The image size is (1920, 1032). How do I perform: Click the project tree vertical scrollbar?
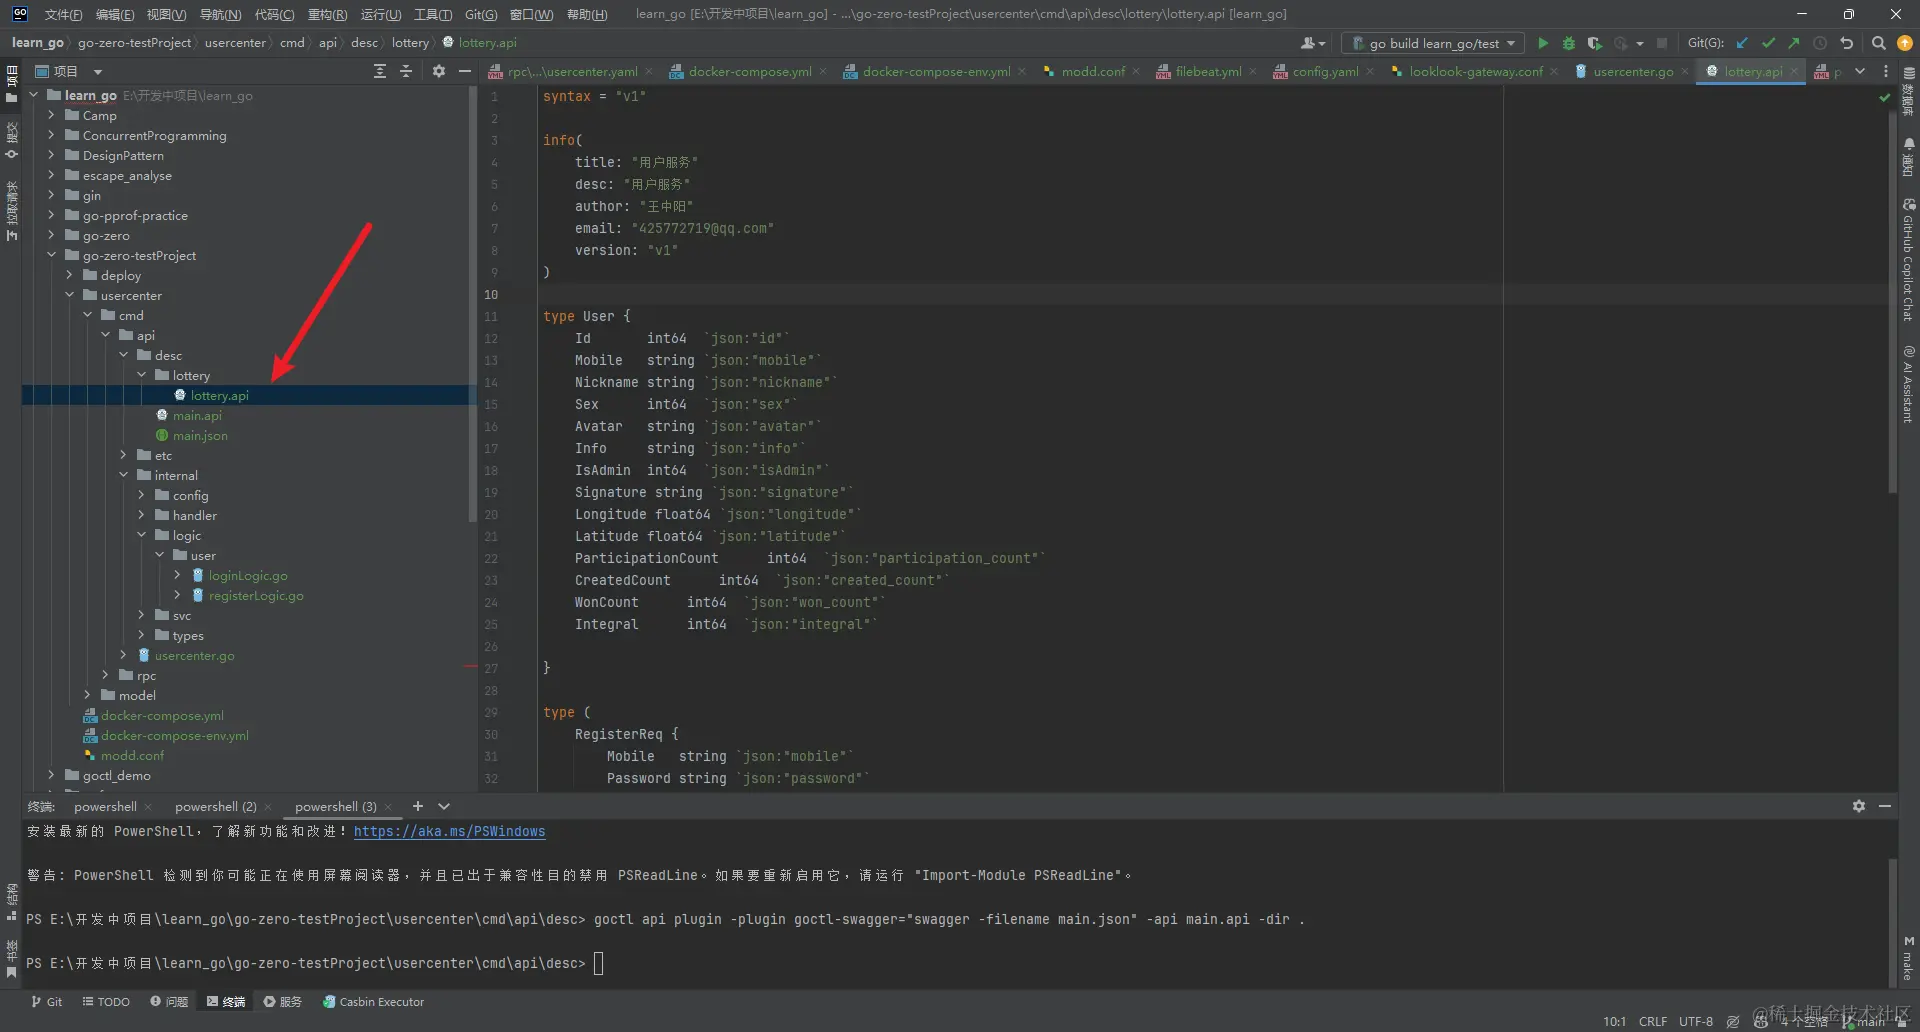click(472, 305)
